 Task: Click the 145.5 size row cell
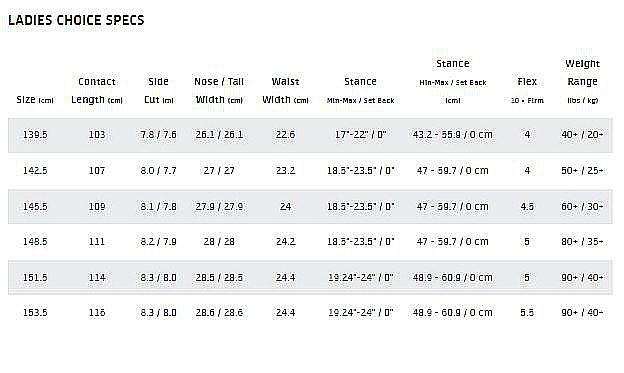[x=35, y=207]
